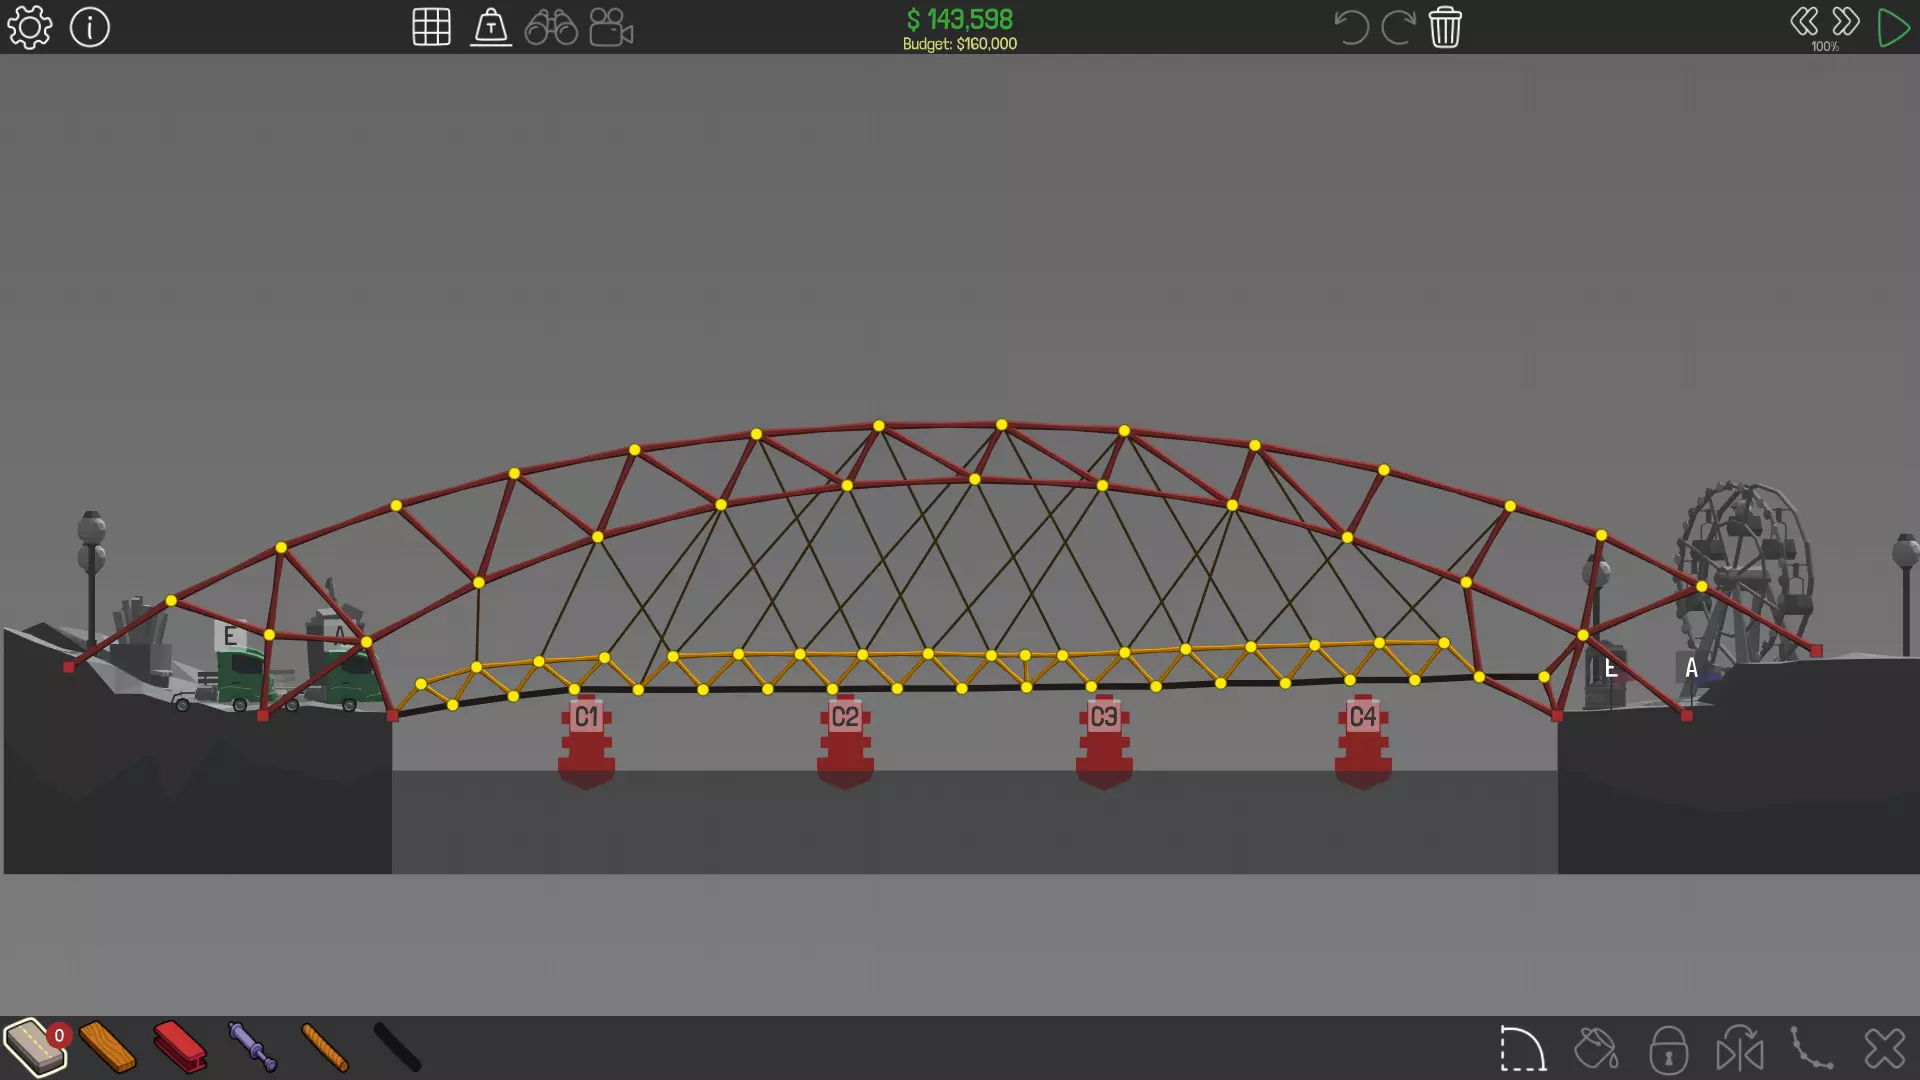
Task: Select the rope material
Action: [325, 1047]
